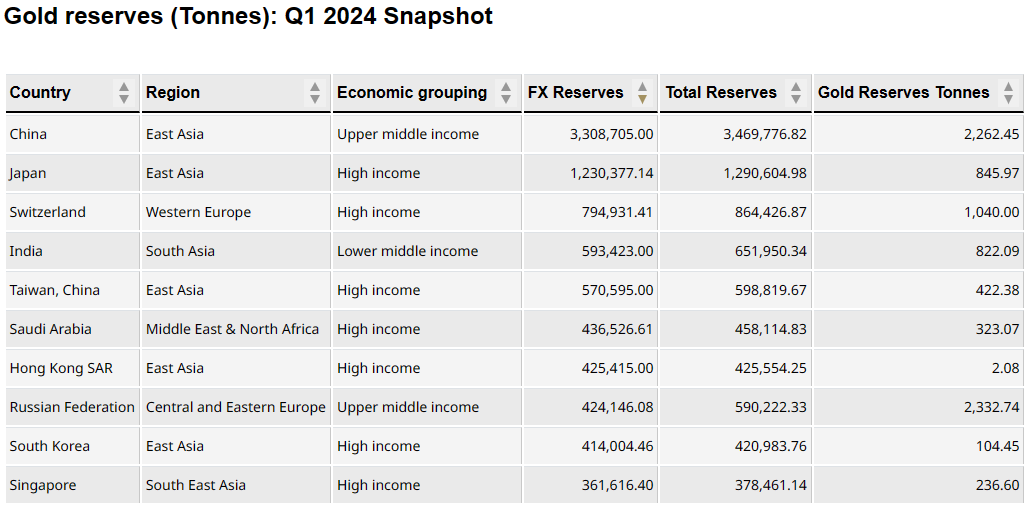The image size is (1026, 506).
Task: Select the Middle East & North Africa cell
Action: pos(232,329)
